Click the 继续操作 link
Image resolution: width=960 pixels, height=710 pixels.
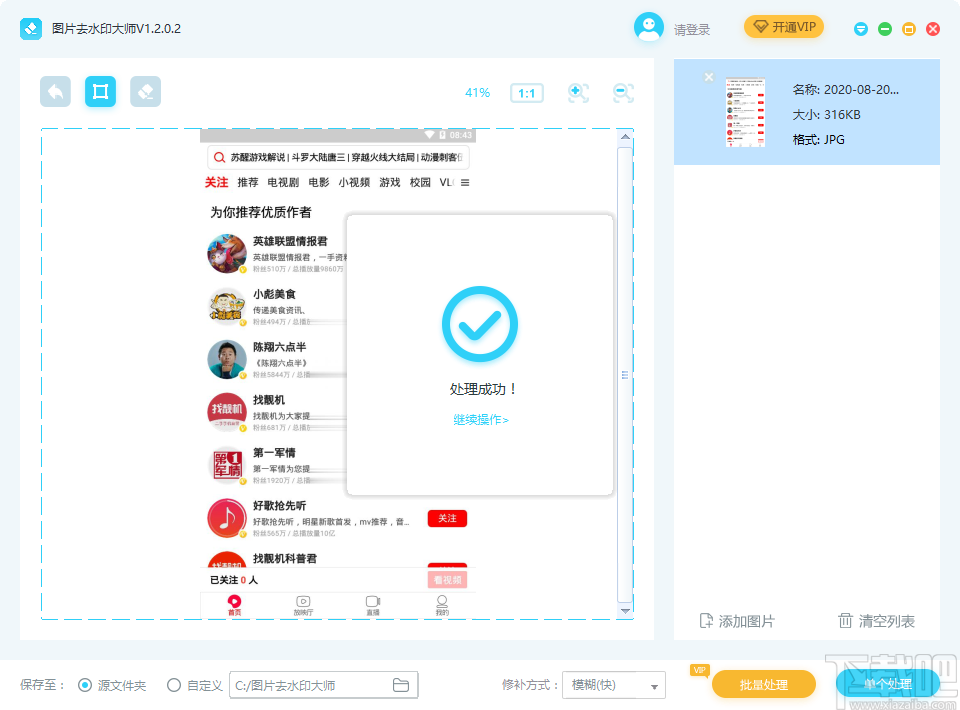(479, 421)
